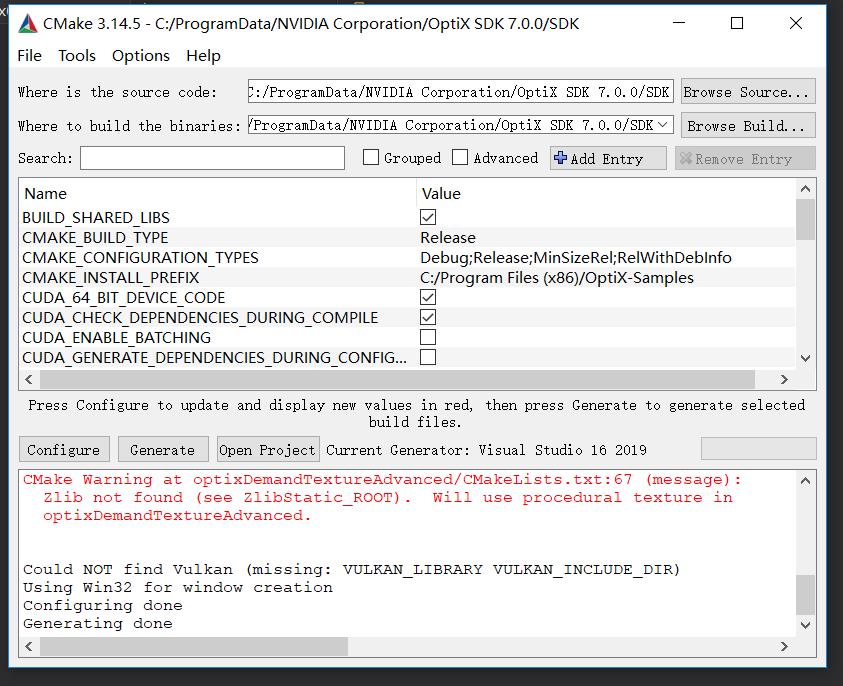
Task: Click the output log vertical scrollbar thumb
Action: 805,595
